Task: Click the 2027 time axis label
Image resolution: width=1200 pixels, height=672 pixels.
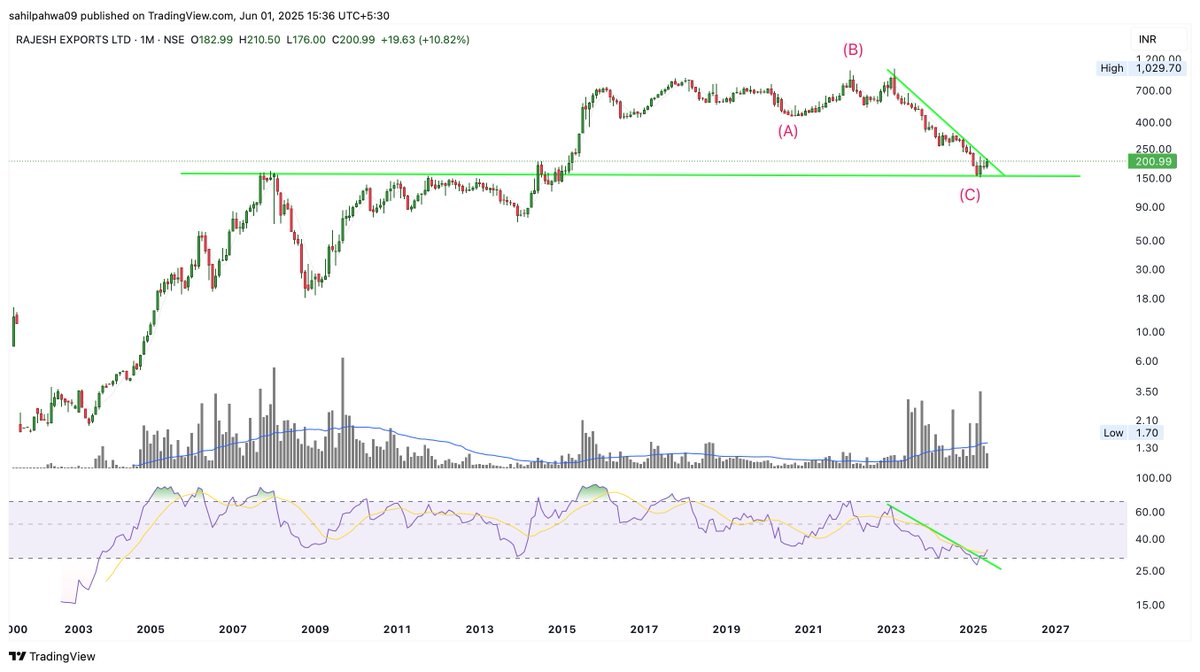Action: (x=1055, y=630)
